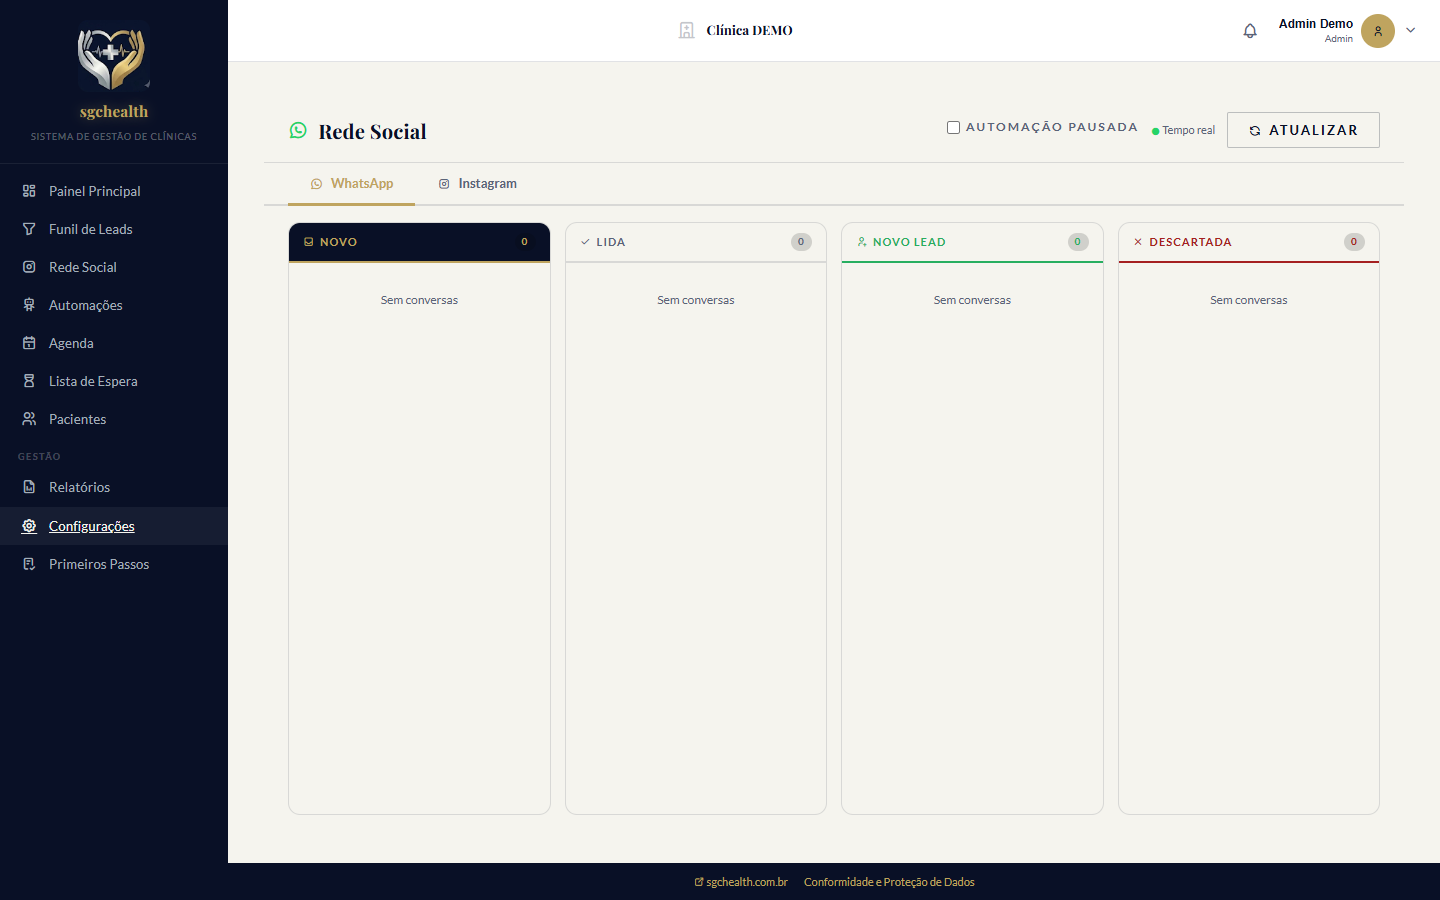
Task: Click the NOVO column count badge
Action: coord(524,242)
